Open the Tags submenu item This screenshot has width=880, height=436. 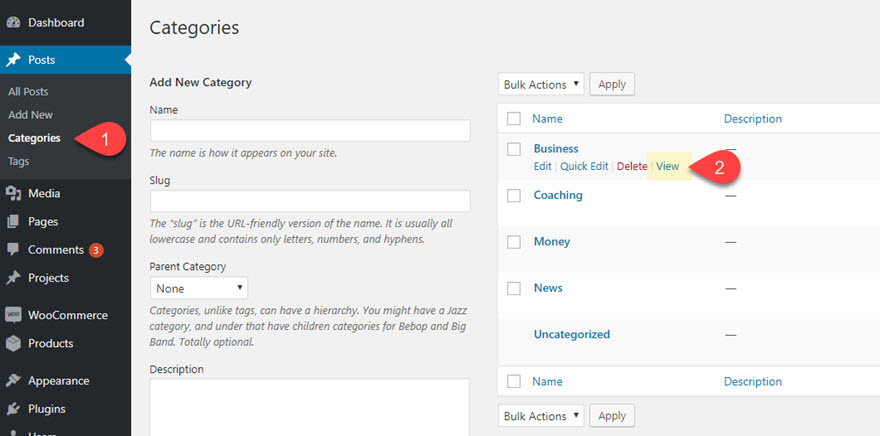point(19,161)
